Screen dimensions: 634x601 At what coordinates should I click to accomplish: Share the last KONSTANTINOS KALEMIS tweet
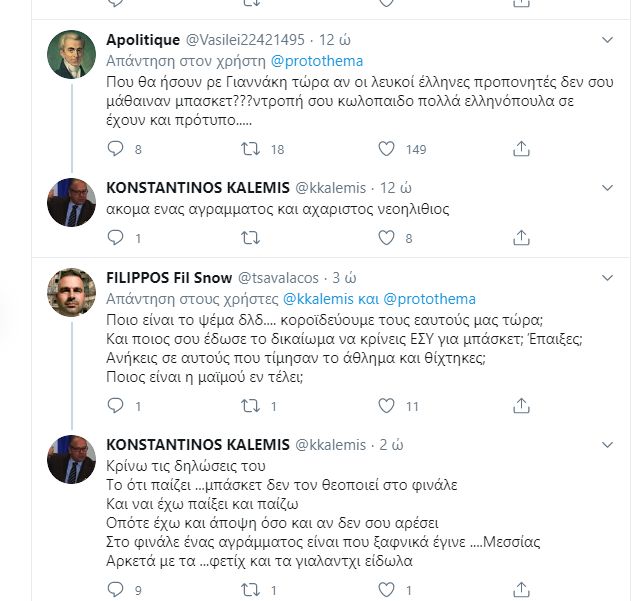(521, 589)
